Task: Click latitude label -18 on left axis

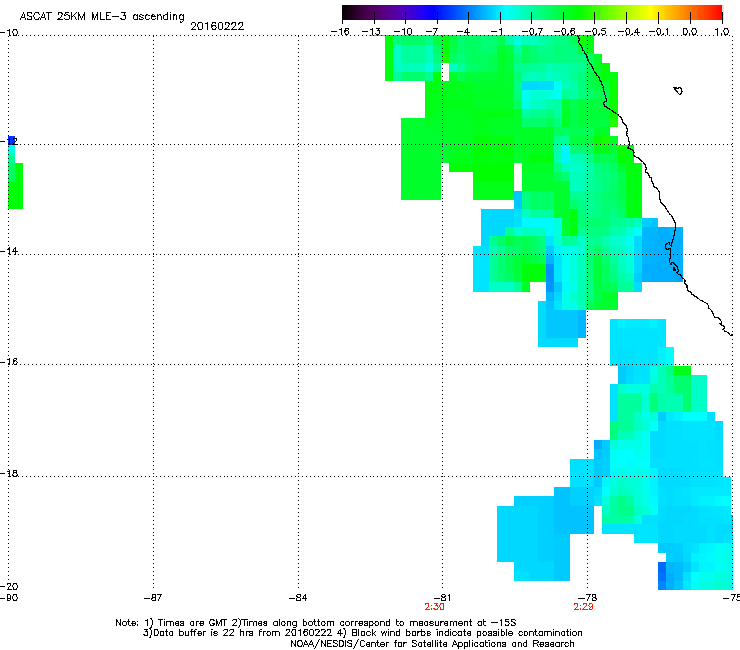Action: pos(9,473)
